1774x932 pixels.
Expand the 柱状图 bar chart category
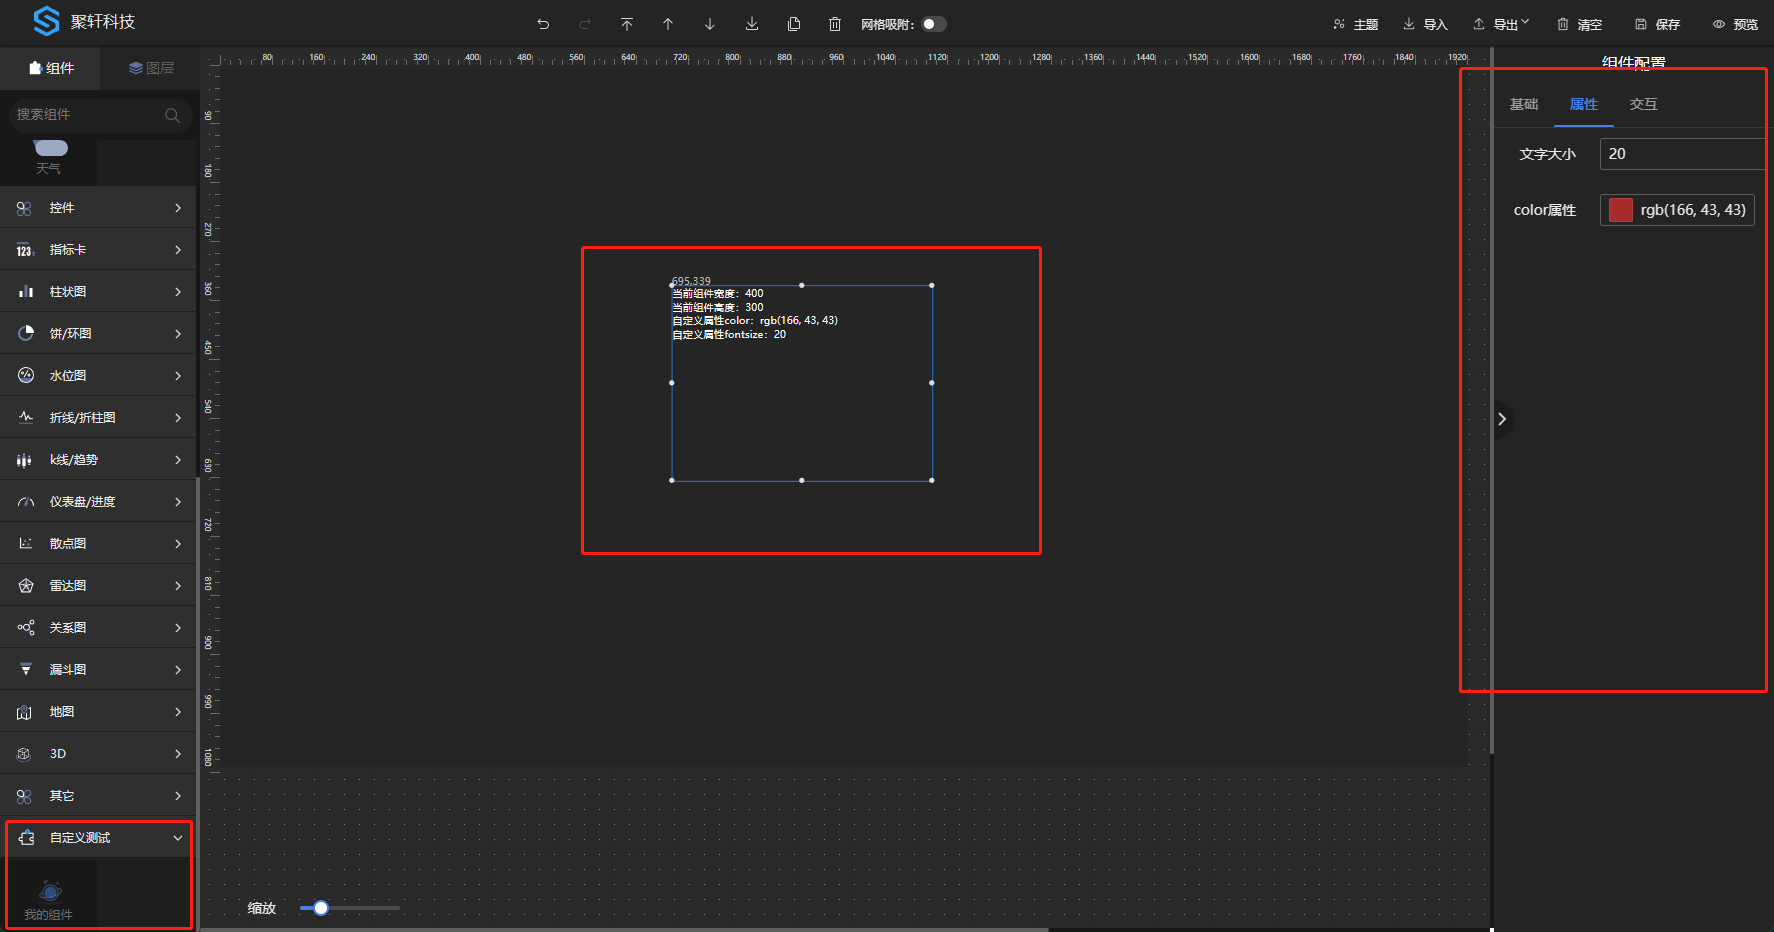pyautogui.click(x=98, y=292)
